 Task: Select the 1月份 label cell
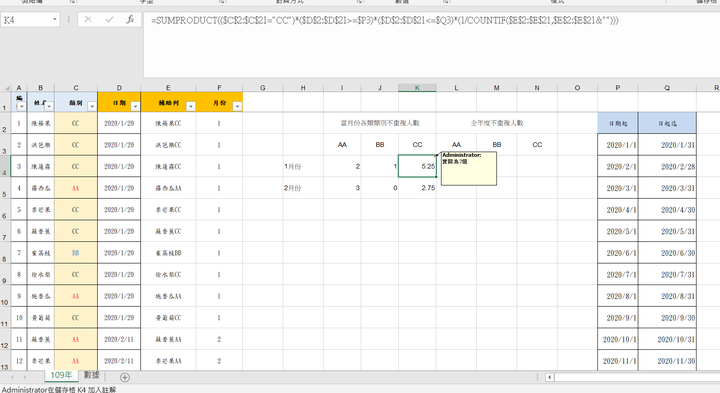click(x=303, y=166)
